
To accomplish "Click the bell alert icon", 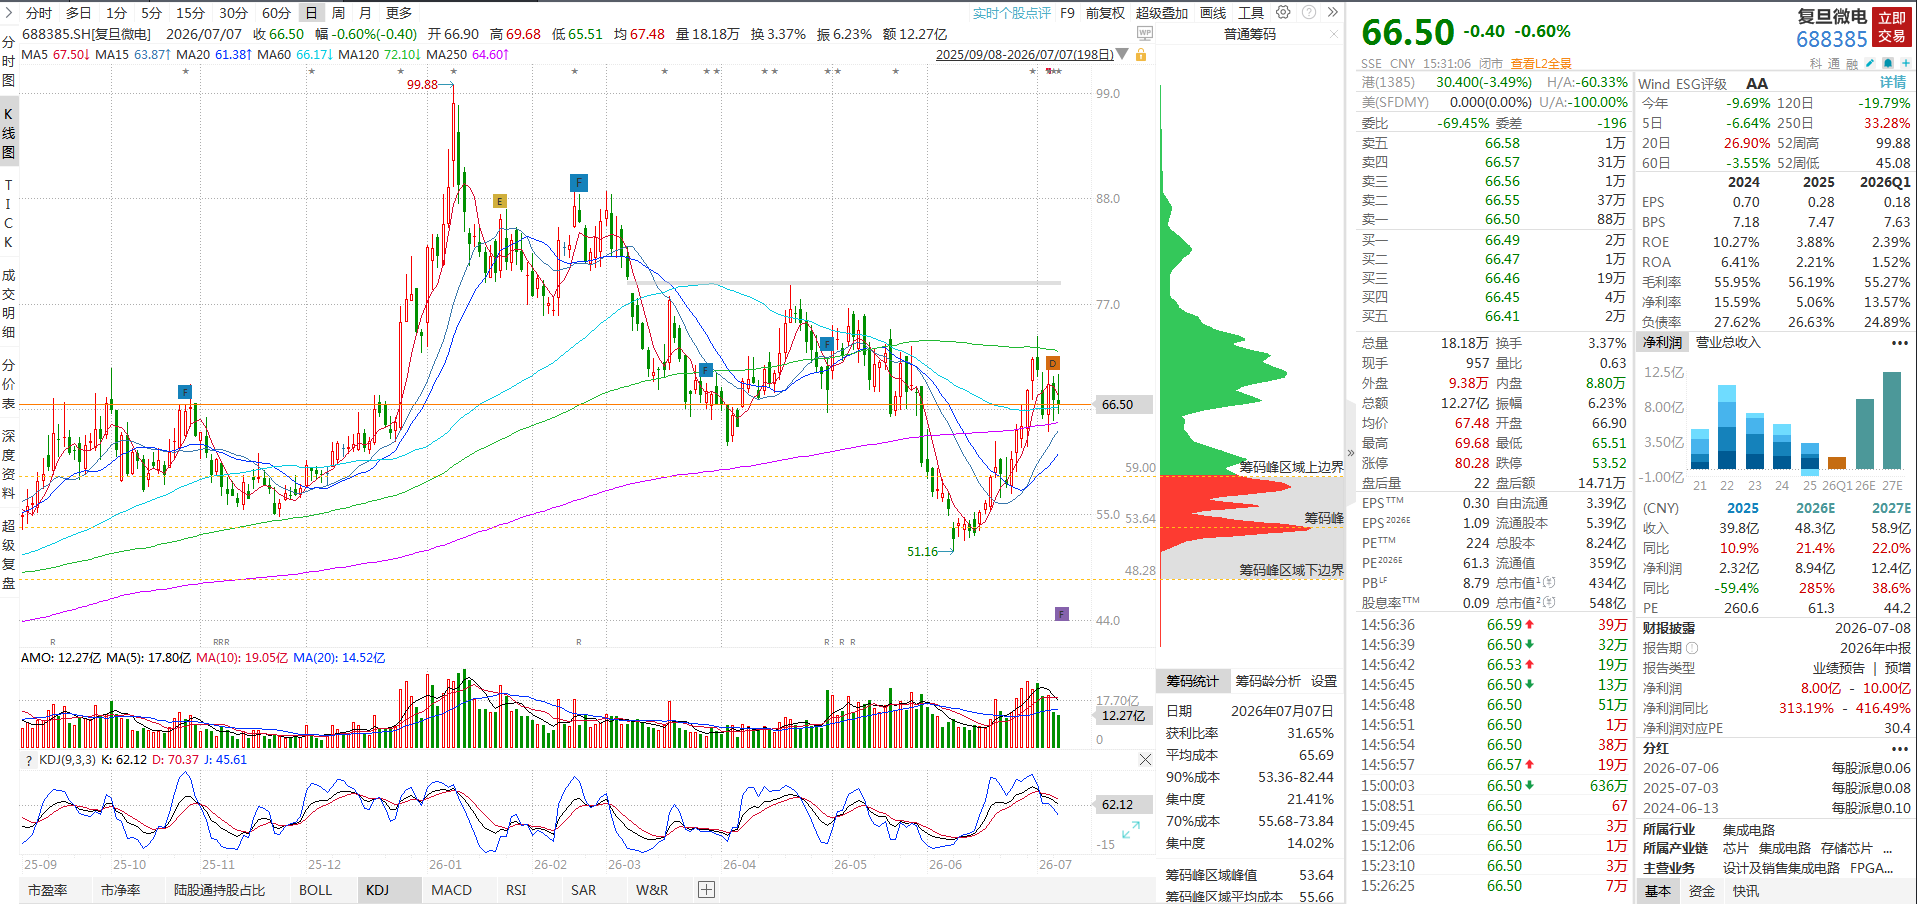I will pyautogui.click(x=1888, y=63).
